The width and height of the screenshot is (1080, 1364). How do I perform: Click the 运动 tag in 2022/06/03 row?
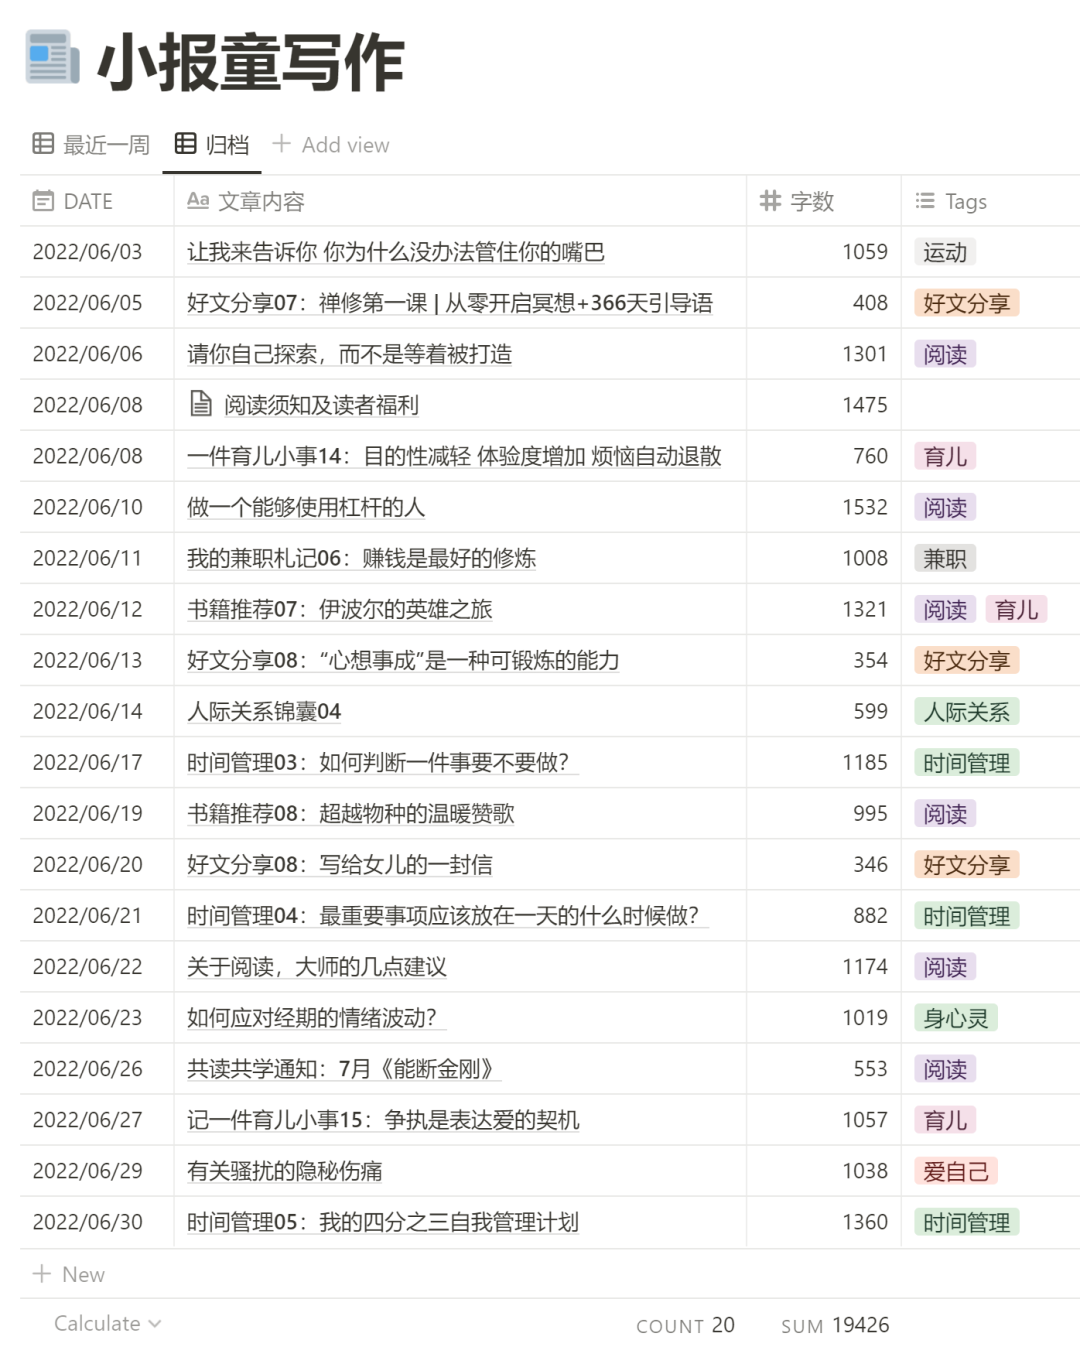point(945,252)
